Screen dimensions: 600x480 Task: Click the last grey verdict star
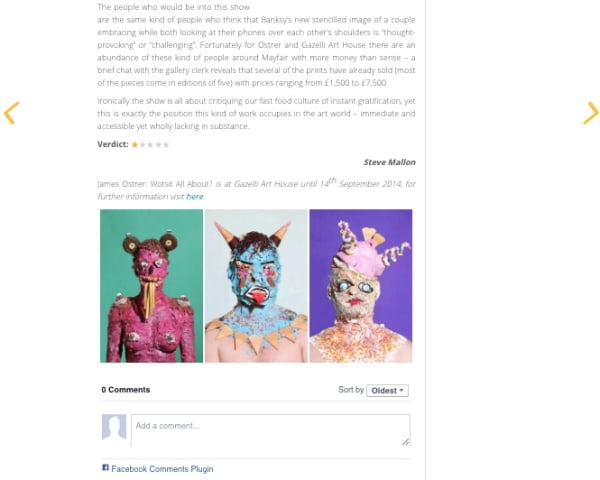[166, 145]
